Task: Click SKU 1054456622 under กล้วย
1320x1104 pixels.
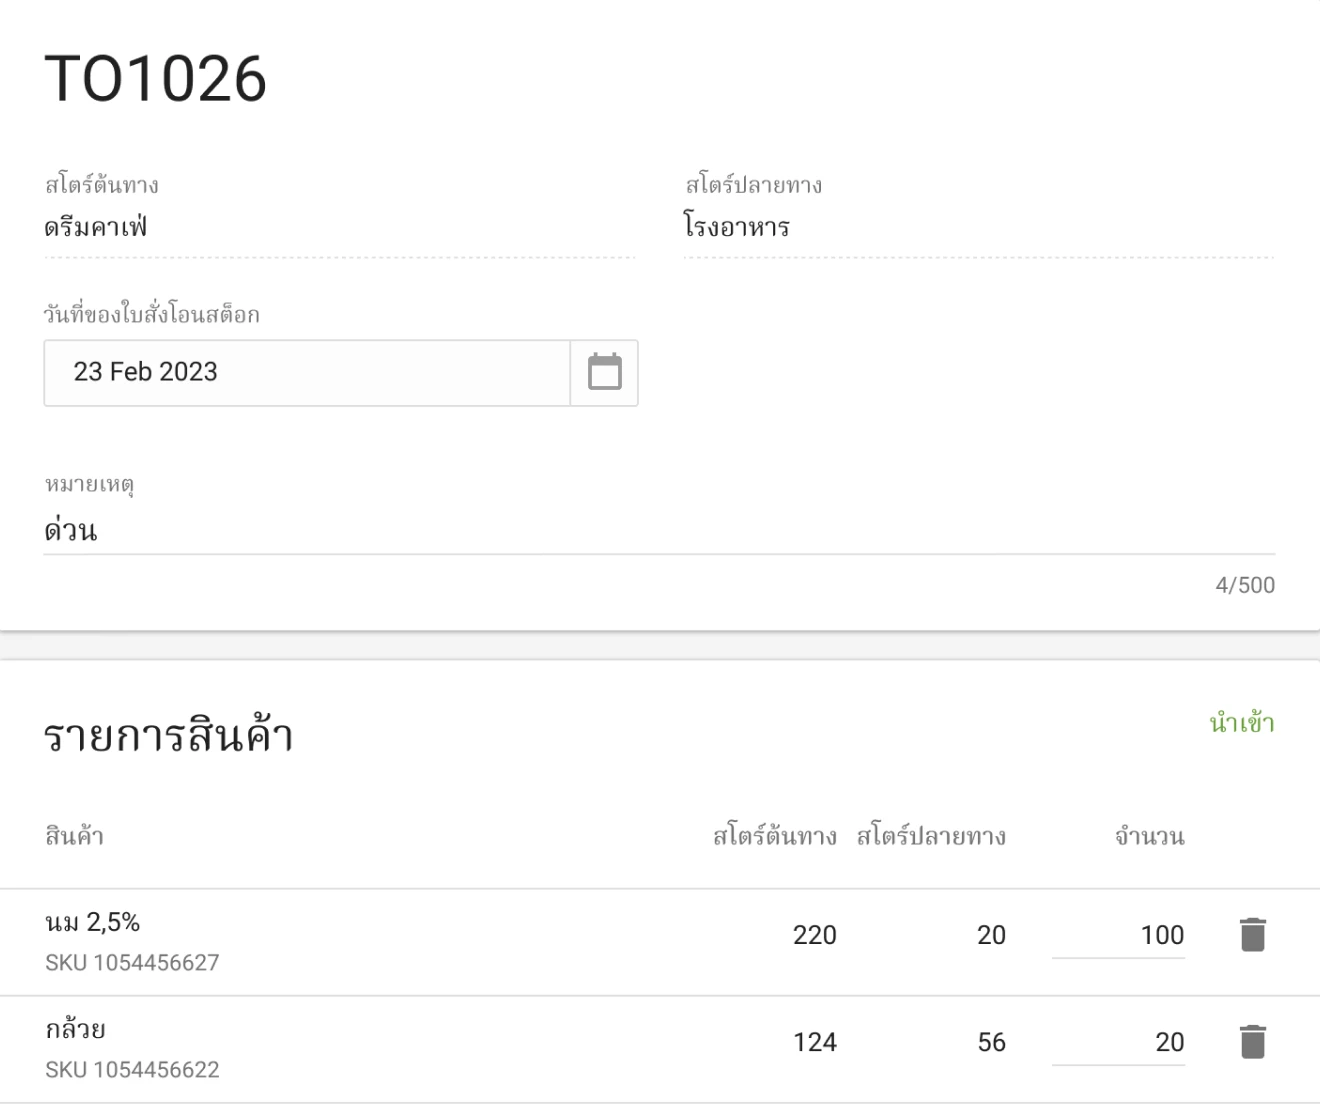Action: click(x=132, y=1070)
